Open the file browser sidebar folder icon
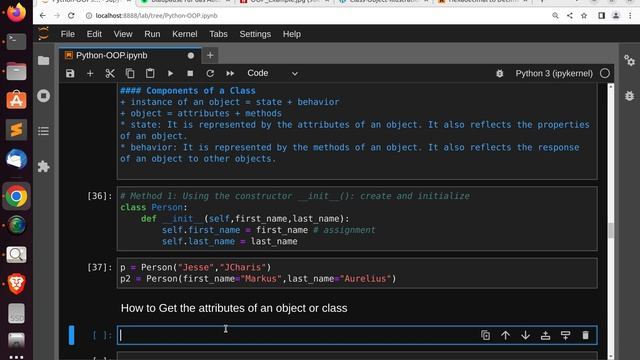Image resolution: width=640 pixels, height=360 pixels. click(44, 61)
